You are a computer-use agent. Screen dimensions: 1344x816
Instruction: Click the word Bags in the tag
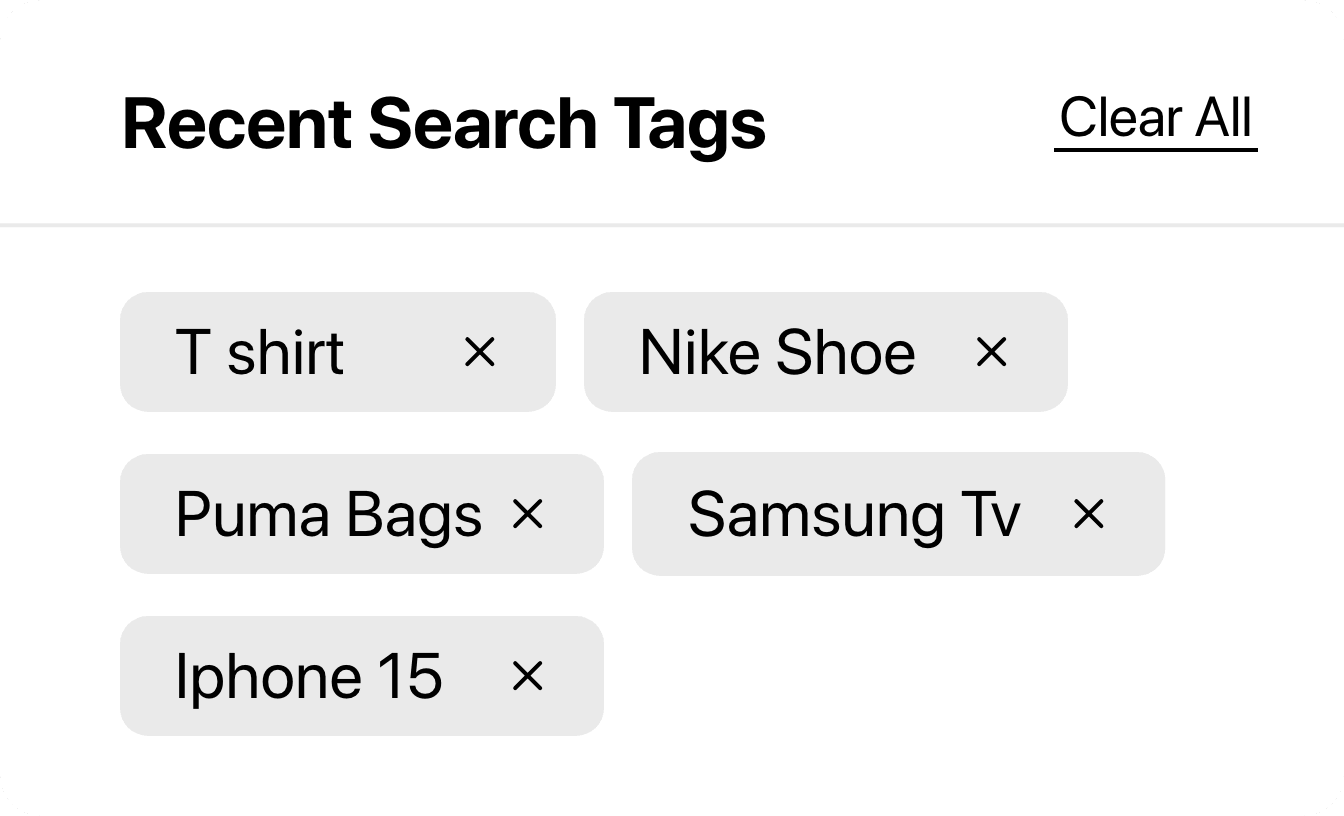point(414,516)
